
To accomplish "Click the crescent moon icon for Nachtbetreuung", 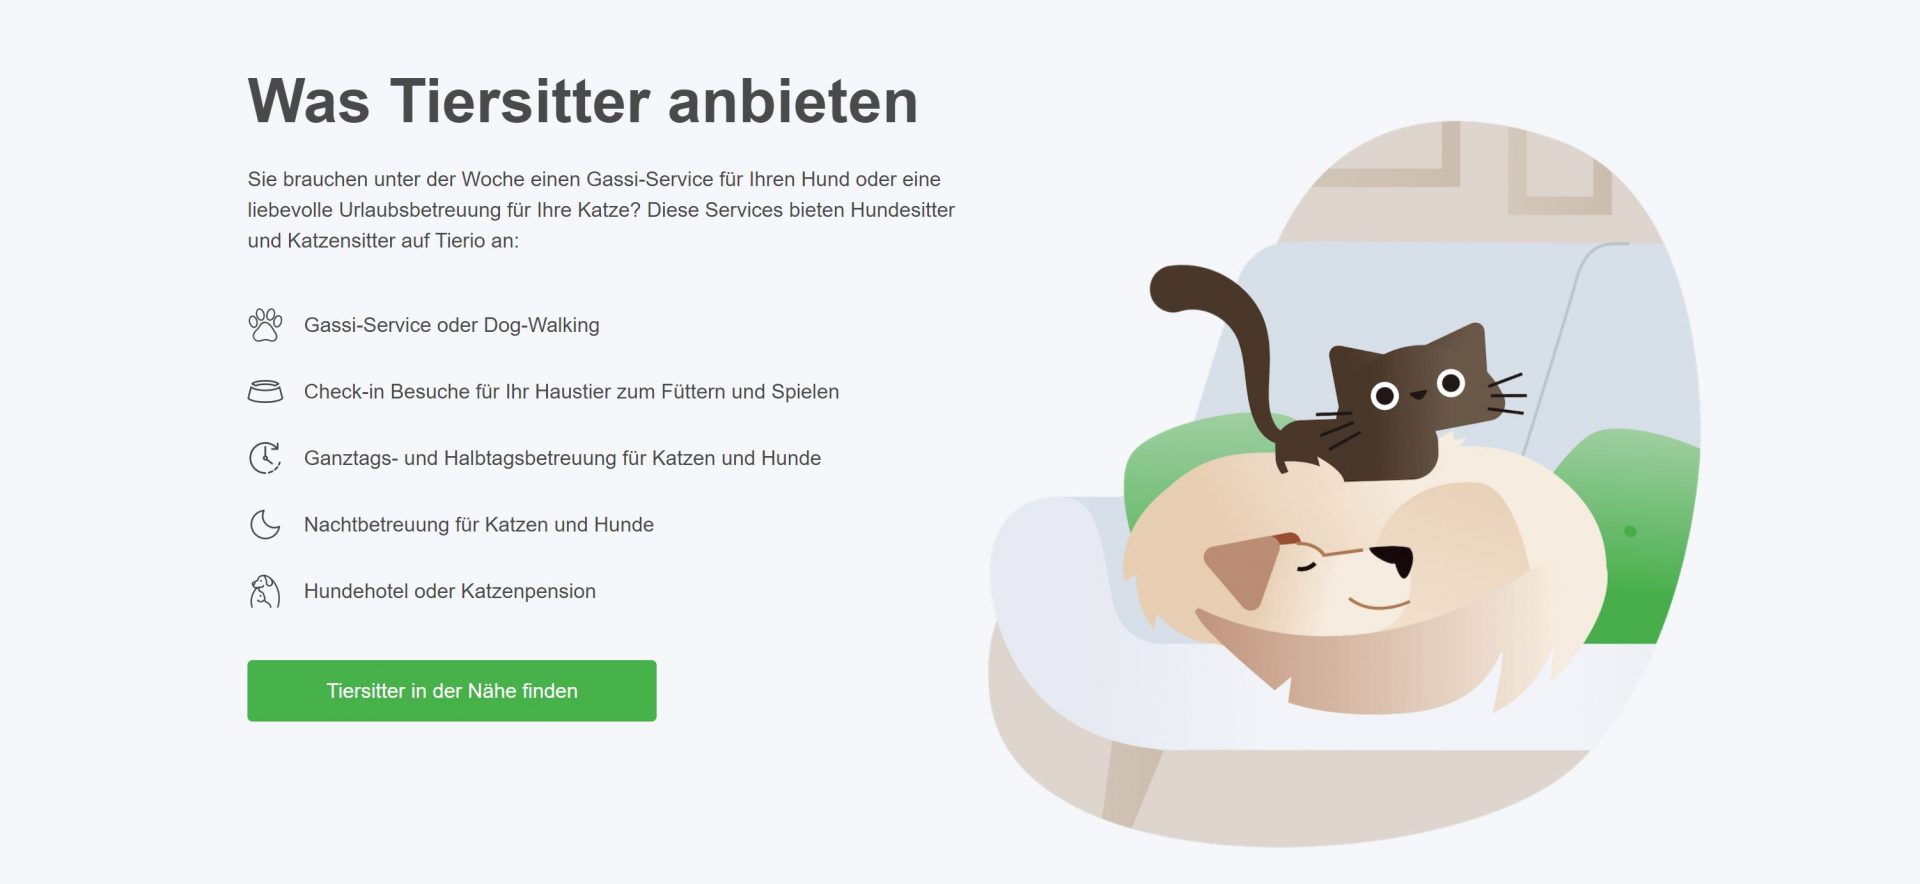I will pyautogui.click(x=265, y=524).
